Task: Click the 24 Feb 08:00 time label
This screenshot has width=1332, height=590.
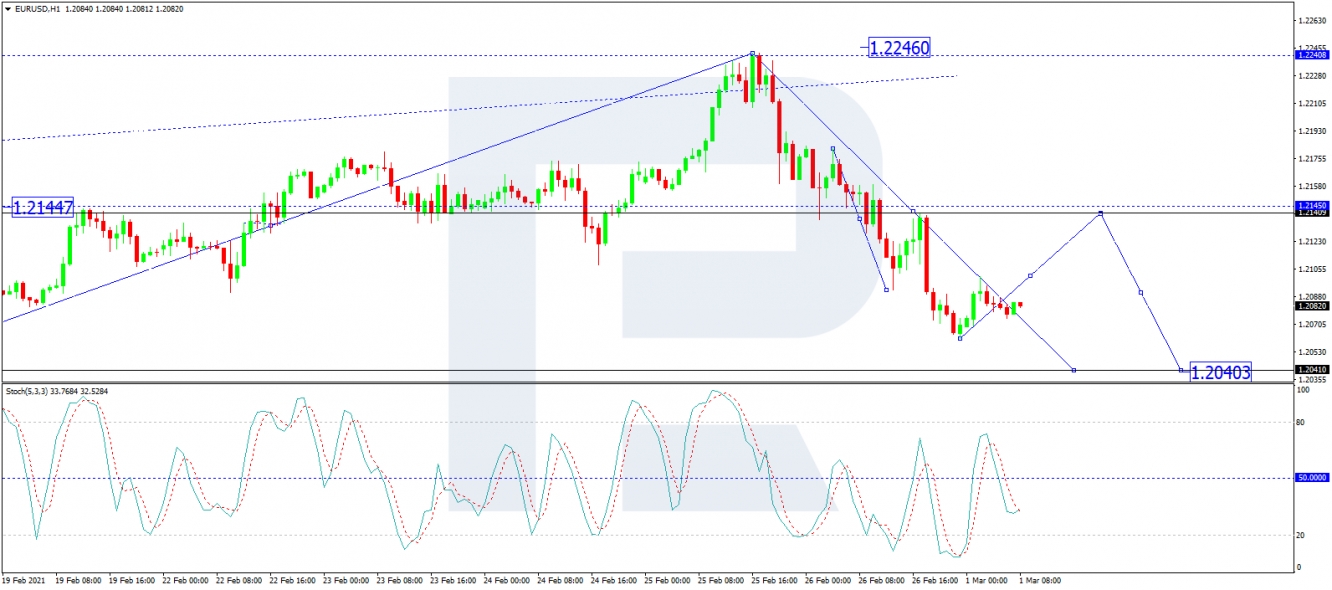Action: 558,579
